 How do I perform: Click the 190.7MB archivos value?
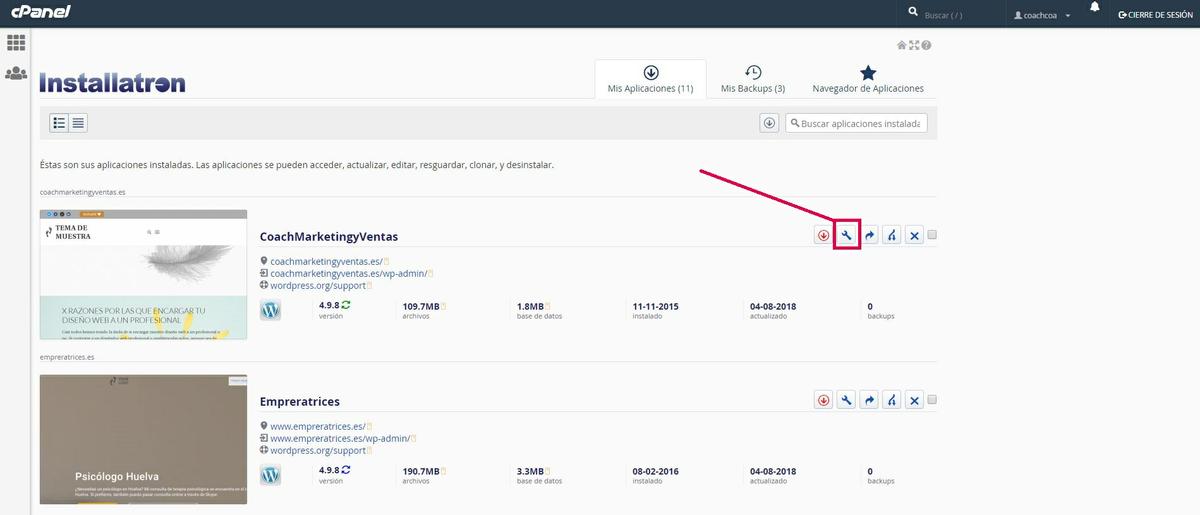pos(421,470)
